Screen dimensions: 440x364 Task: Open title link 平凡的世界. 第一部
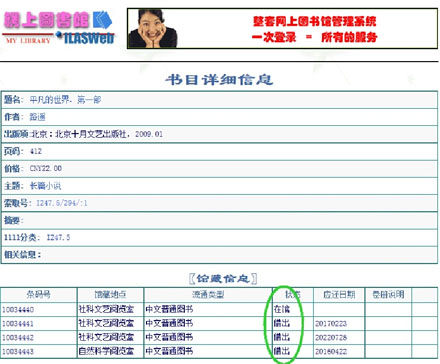(x=65, y=100)
